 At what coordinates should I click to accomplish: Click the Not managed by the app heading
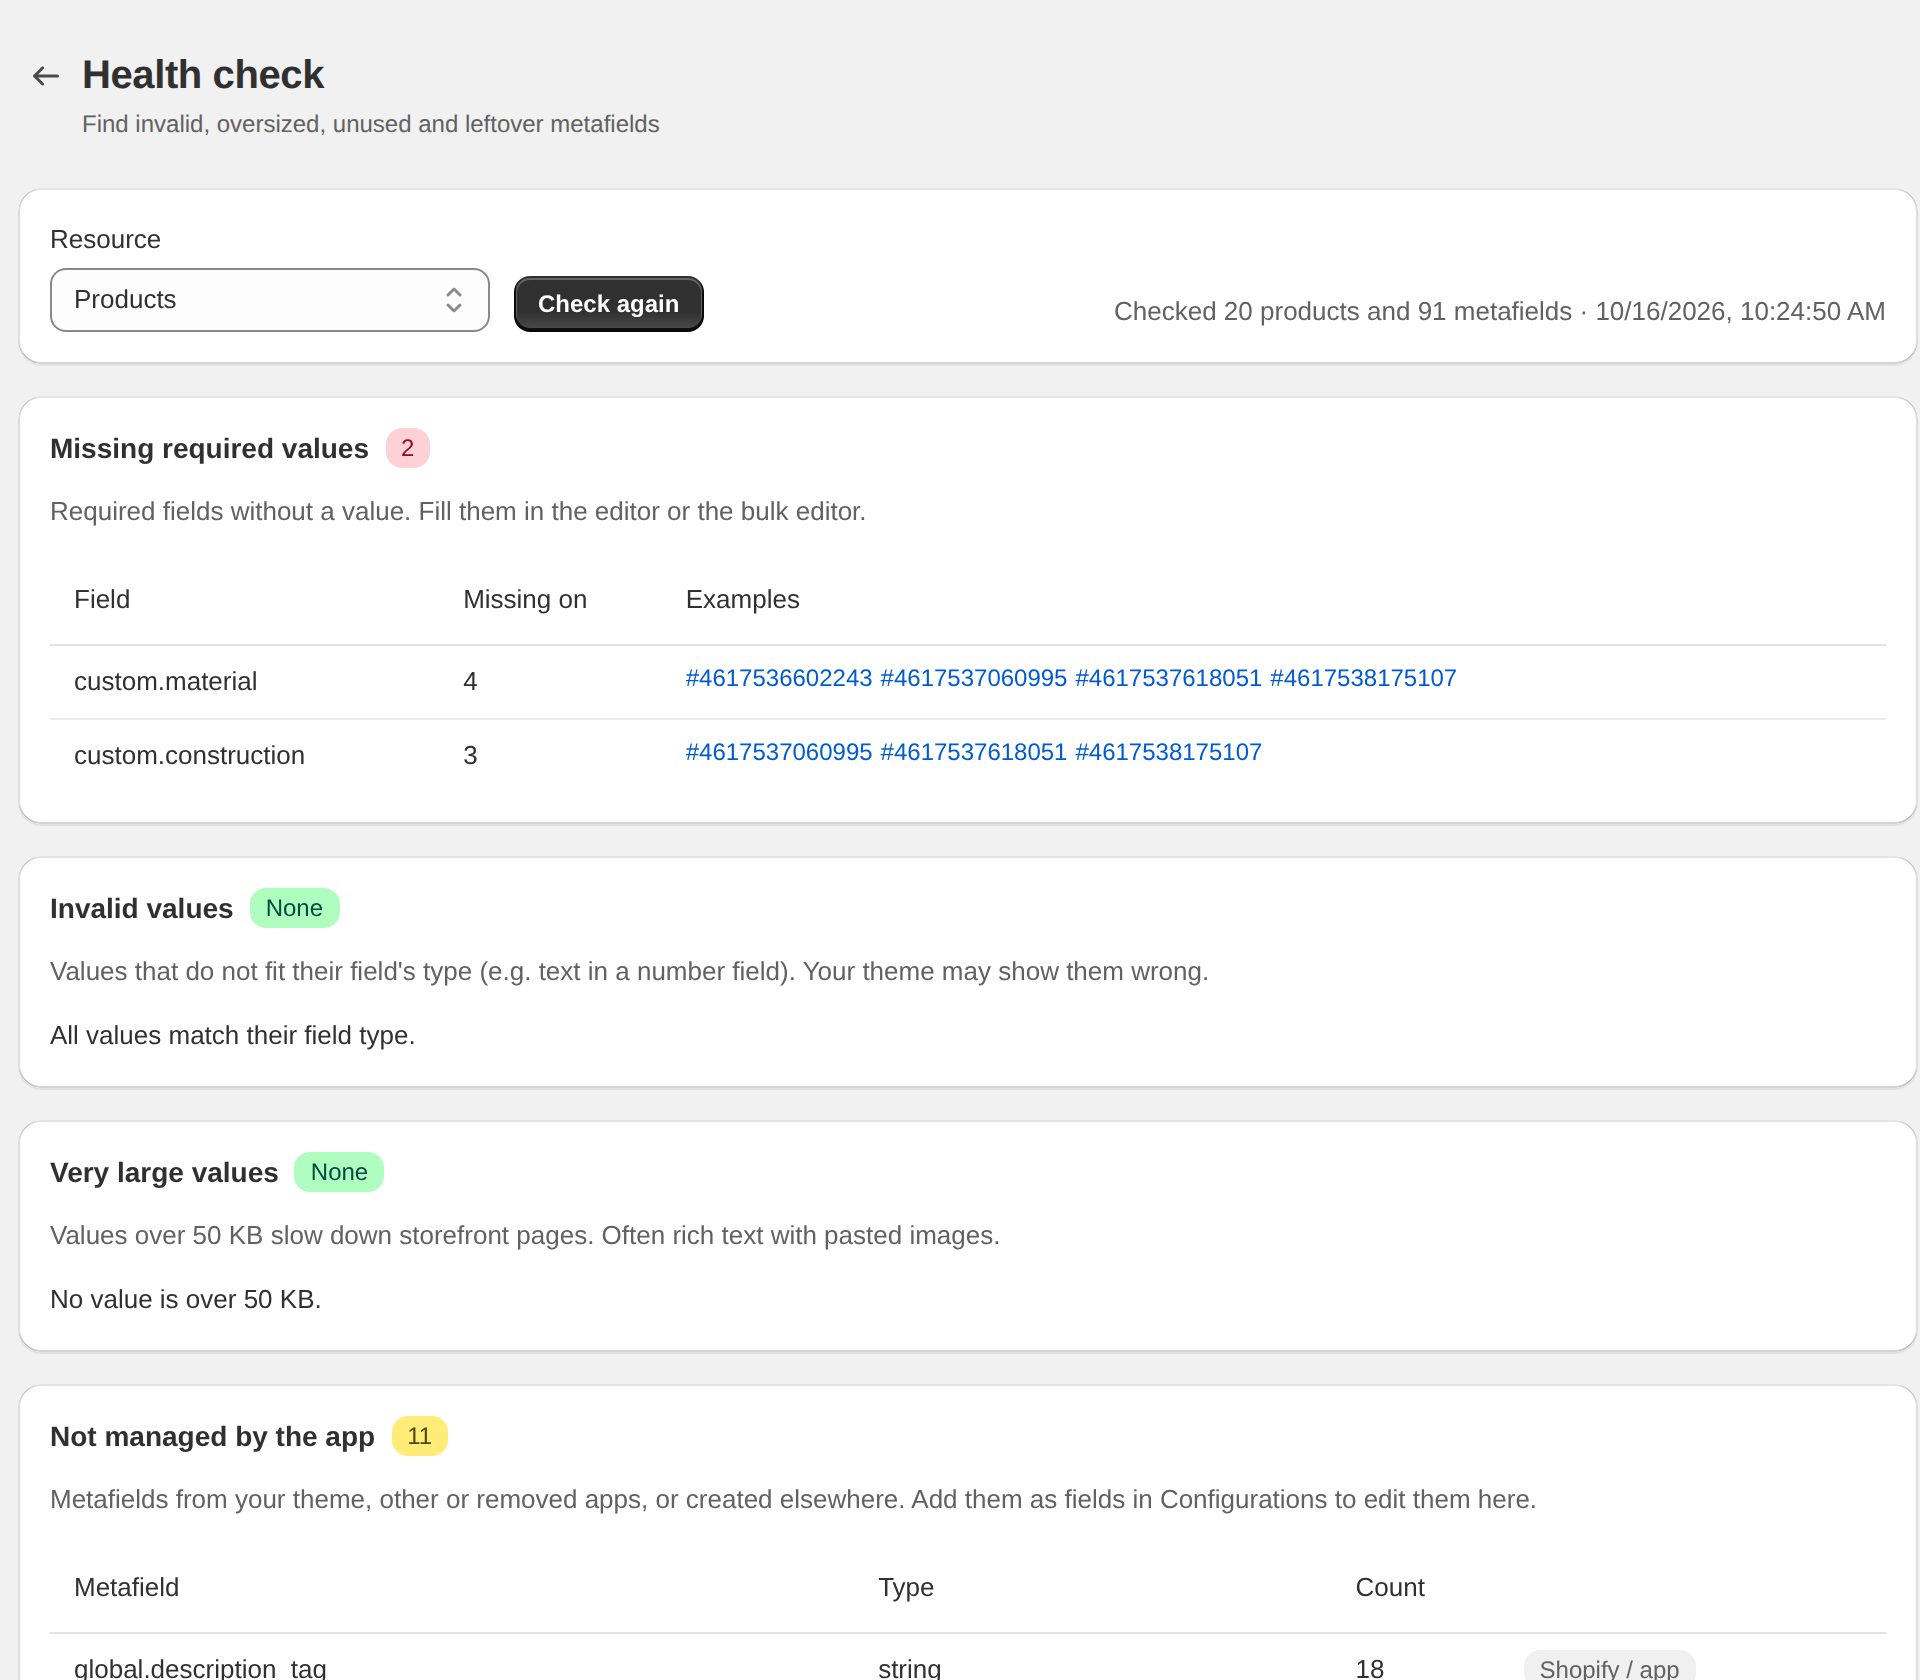pos(212,1437)
